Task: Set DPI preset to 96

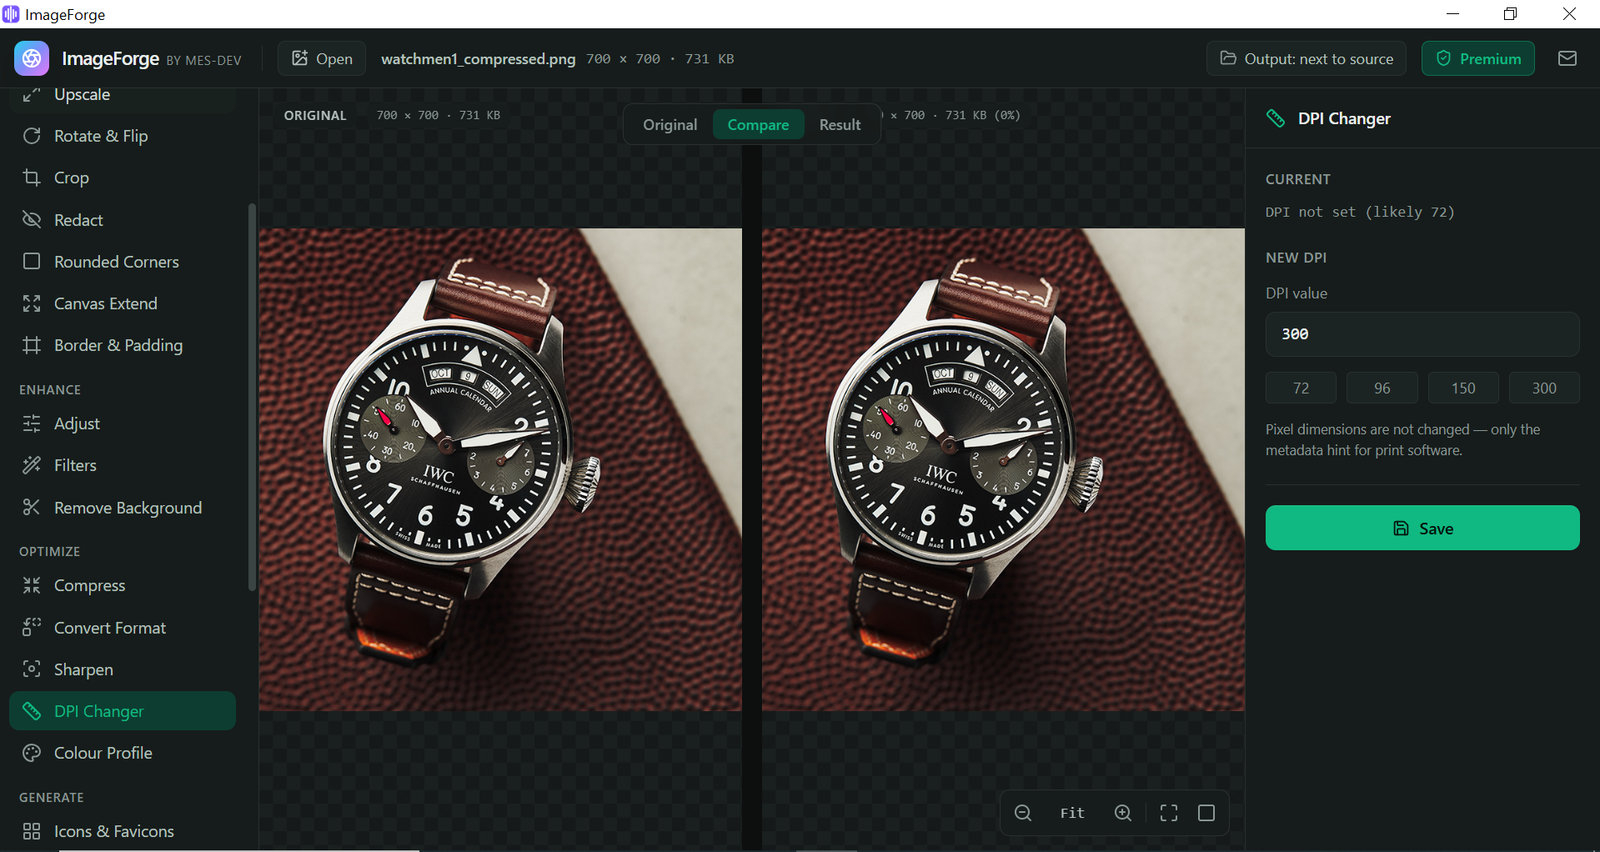Action: pos(1382,388)
